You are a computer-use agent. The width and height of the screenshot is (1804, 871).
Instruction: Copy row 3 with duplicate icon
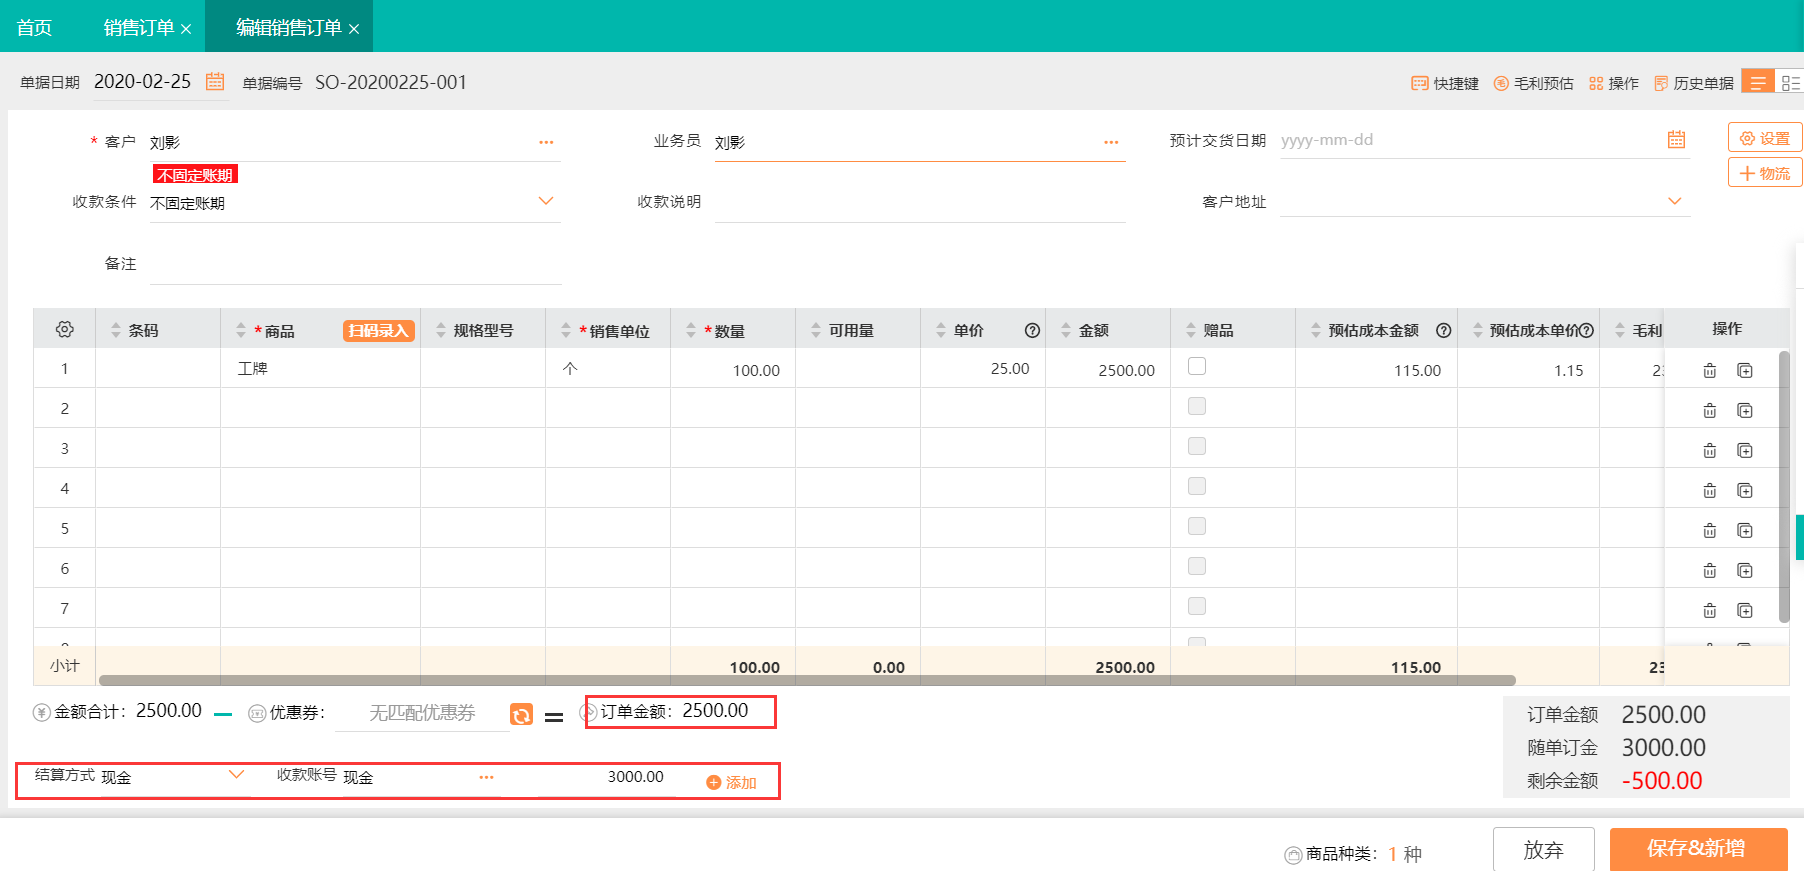tap(1745, 450)
